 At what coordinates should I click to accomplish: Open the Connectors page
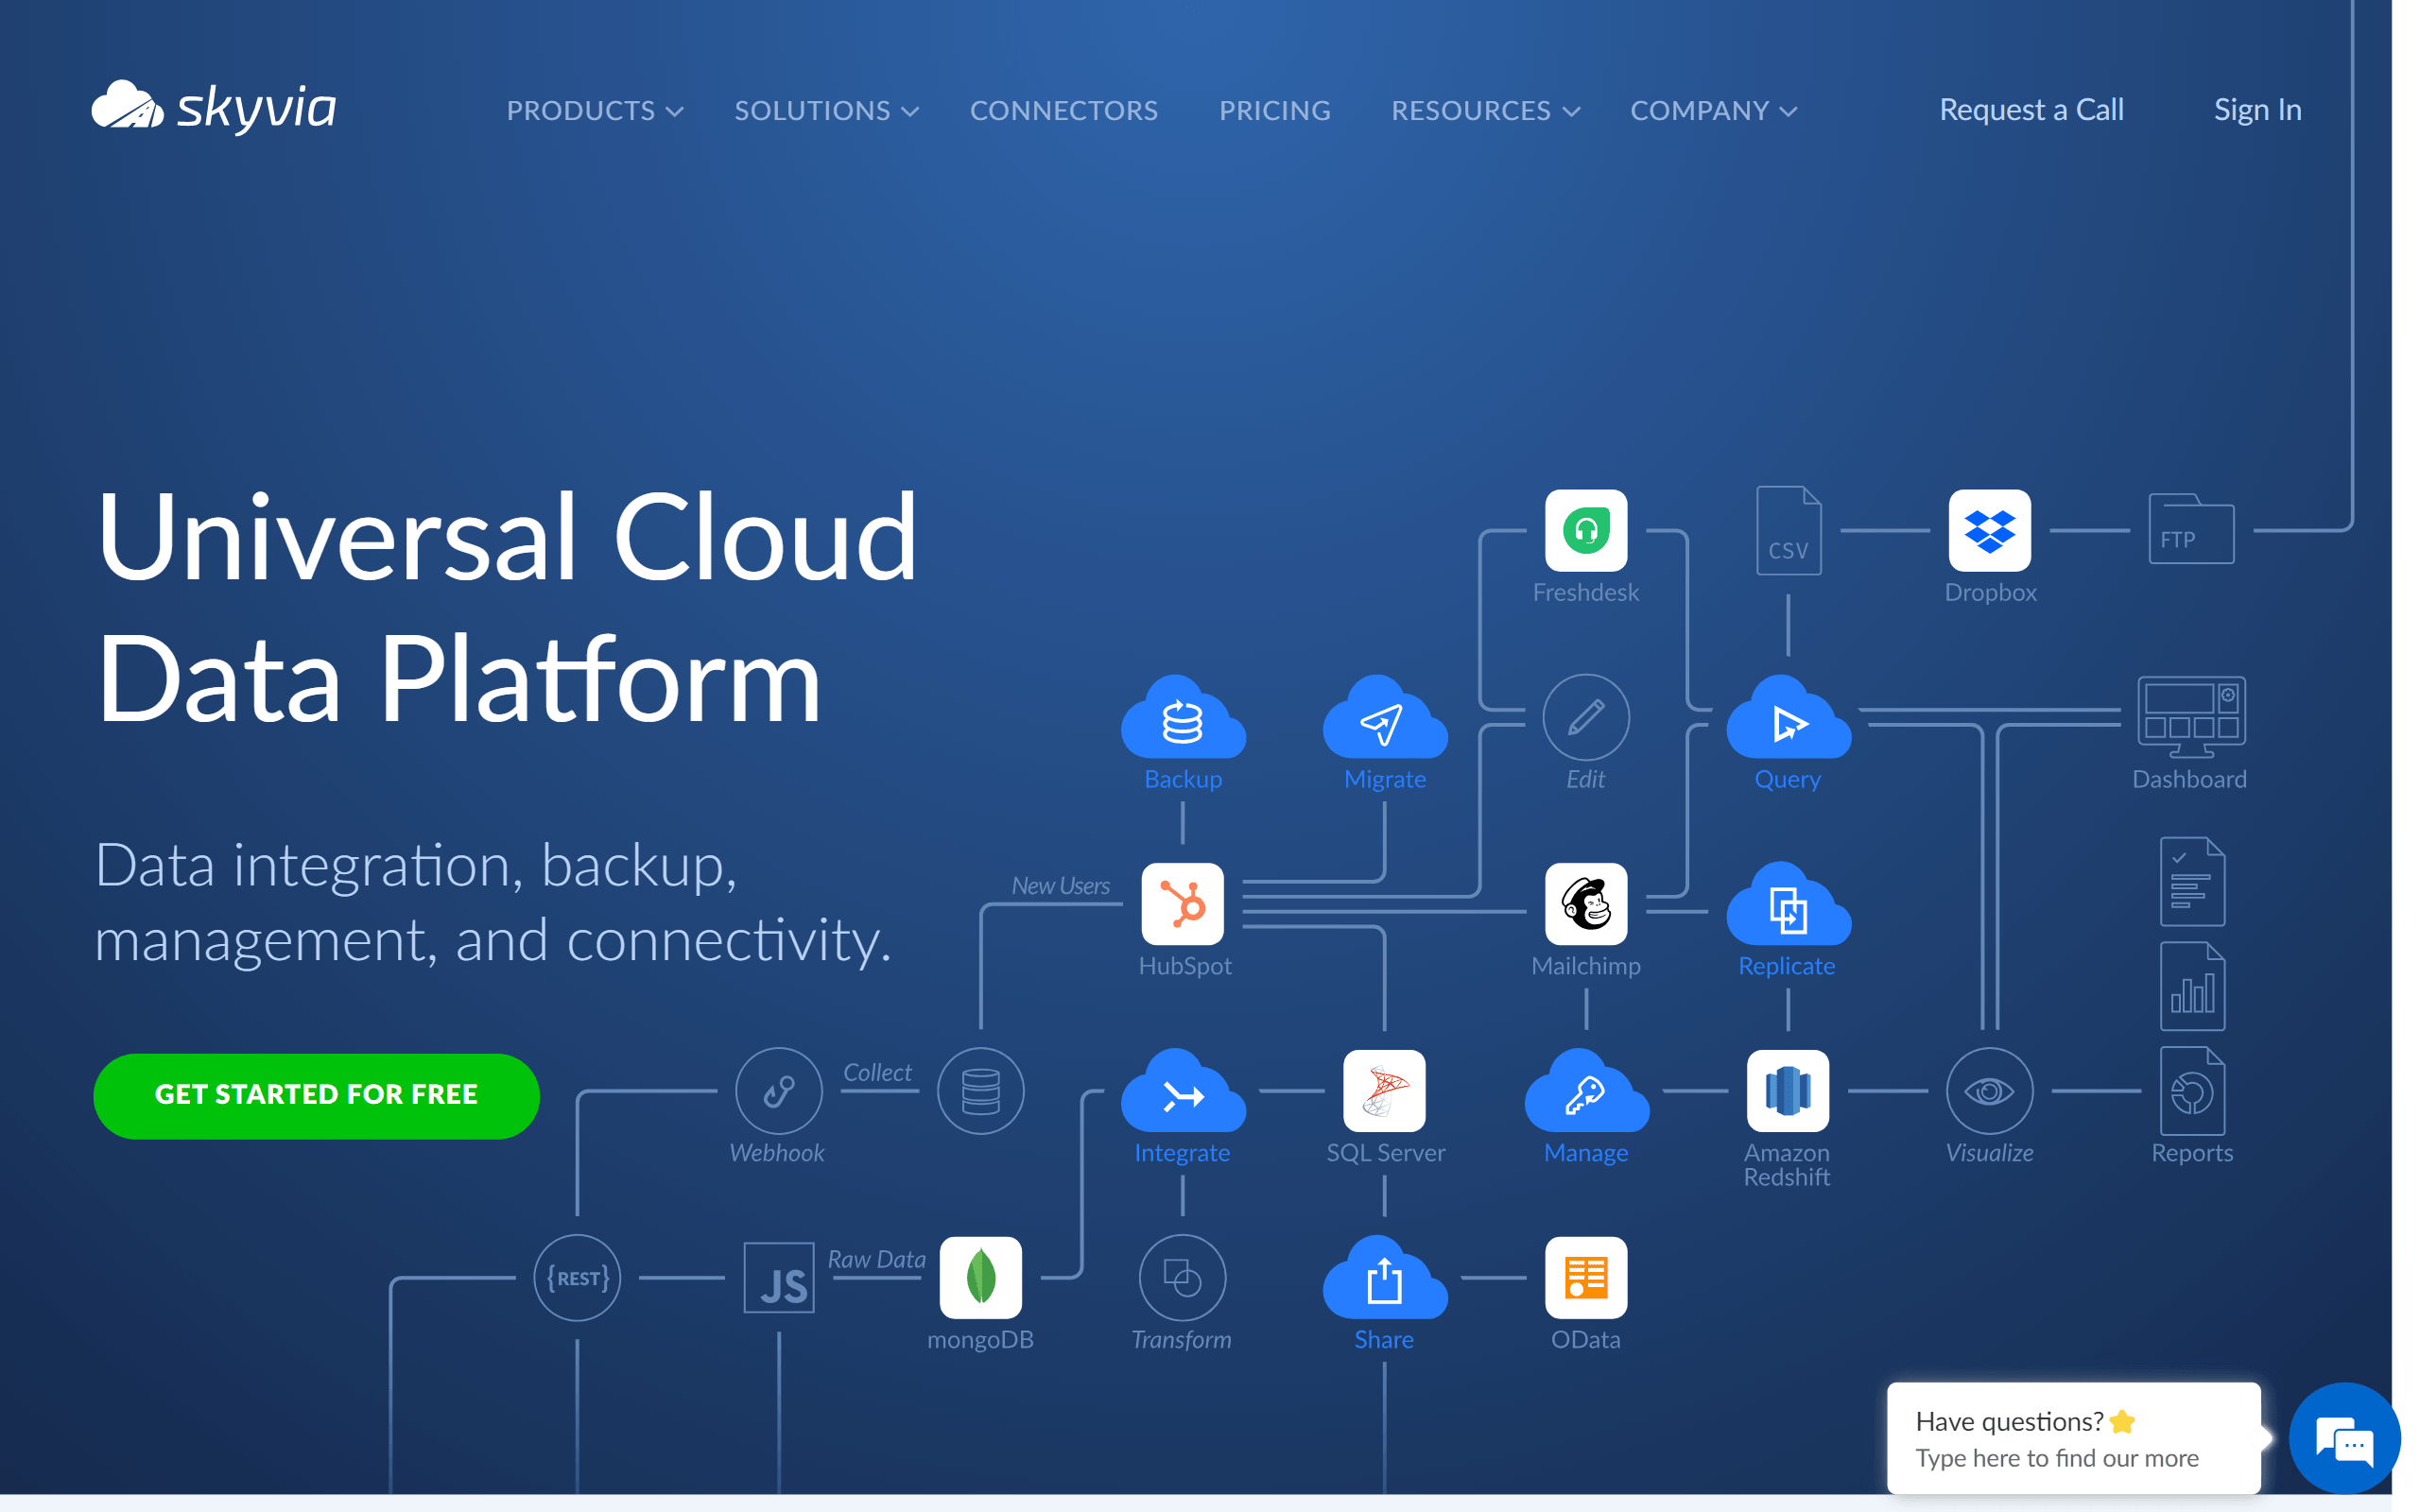coord(1064,110)
